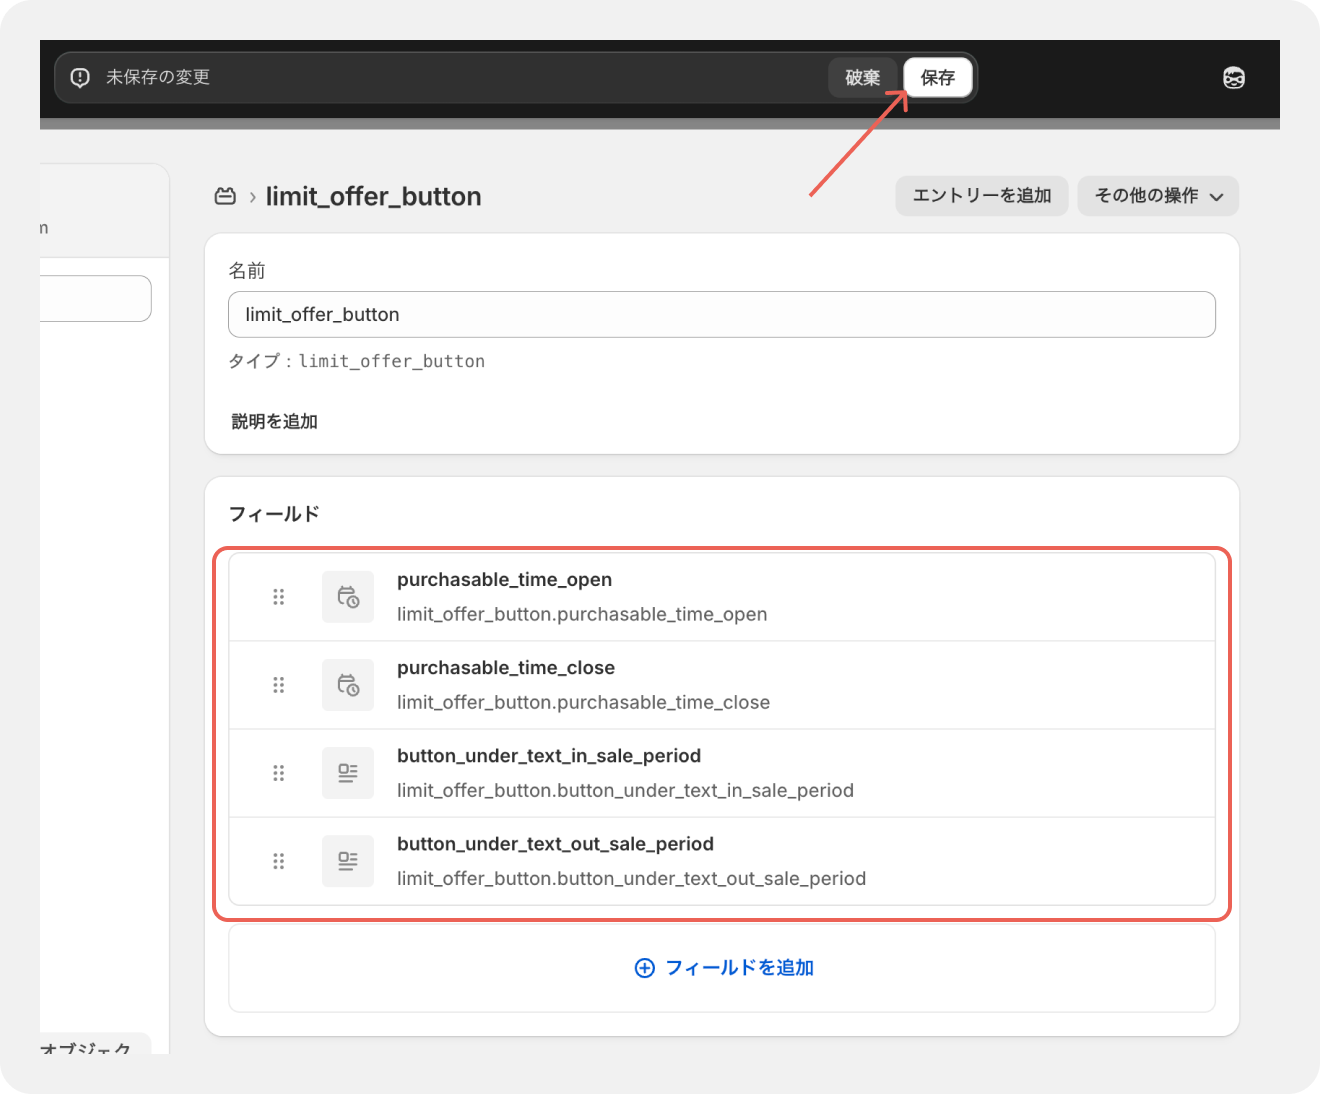Click the user avatar icon in top bar
This screenshot has height=1094, width=1320.
click(x=1233, y=78)
